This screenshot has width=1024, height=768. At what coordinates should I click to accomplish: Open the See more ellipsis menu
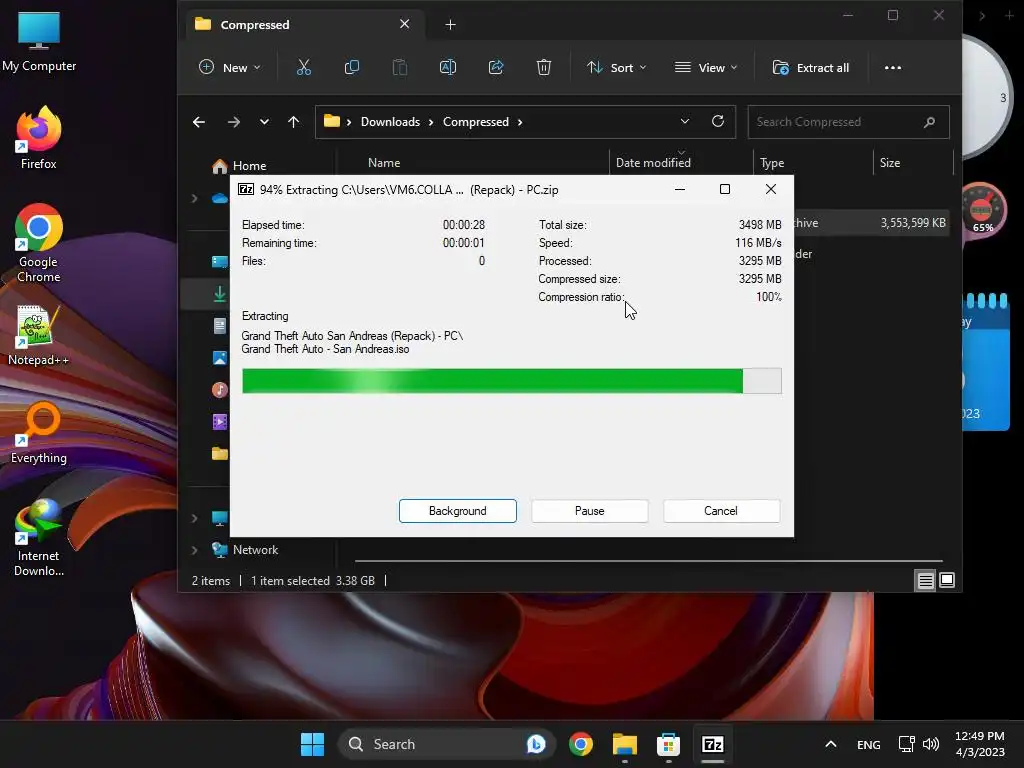point(893,67)
